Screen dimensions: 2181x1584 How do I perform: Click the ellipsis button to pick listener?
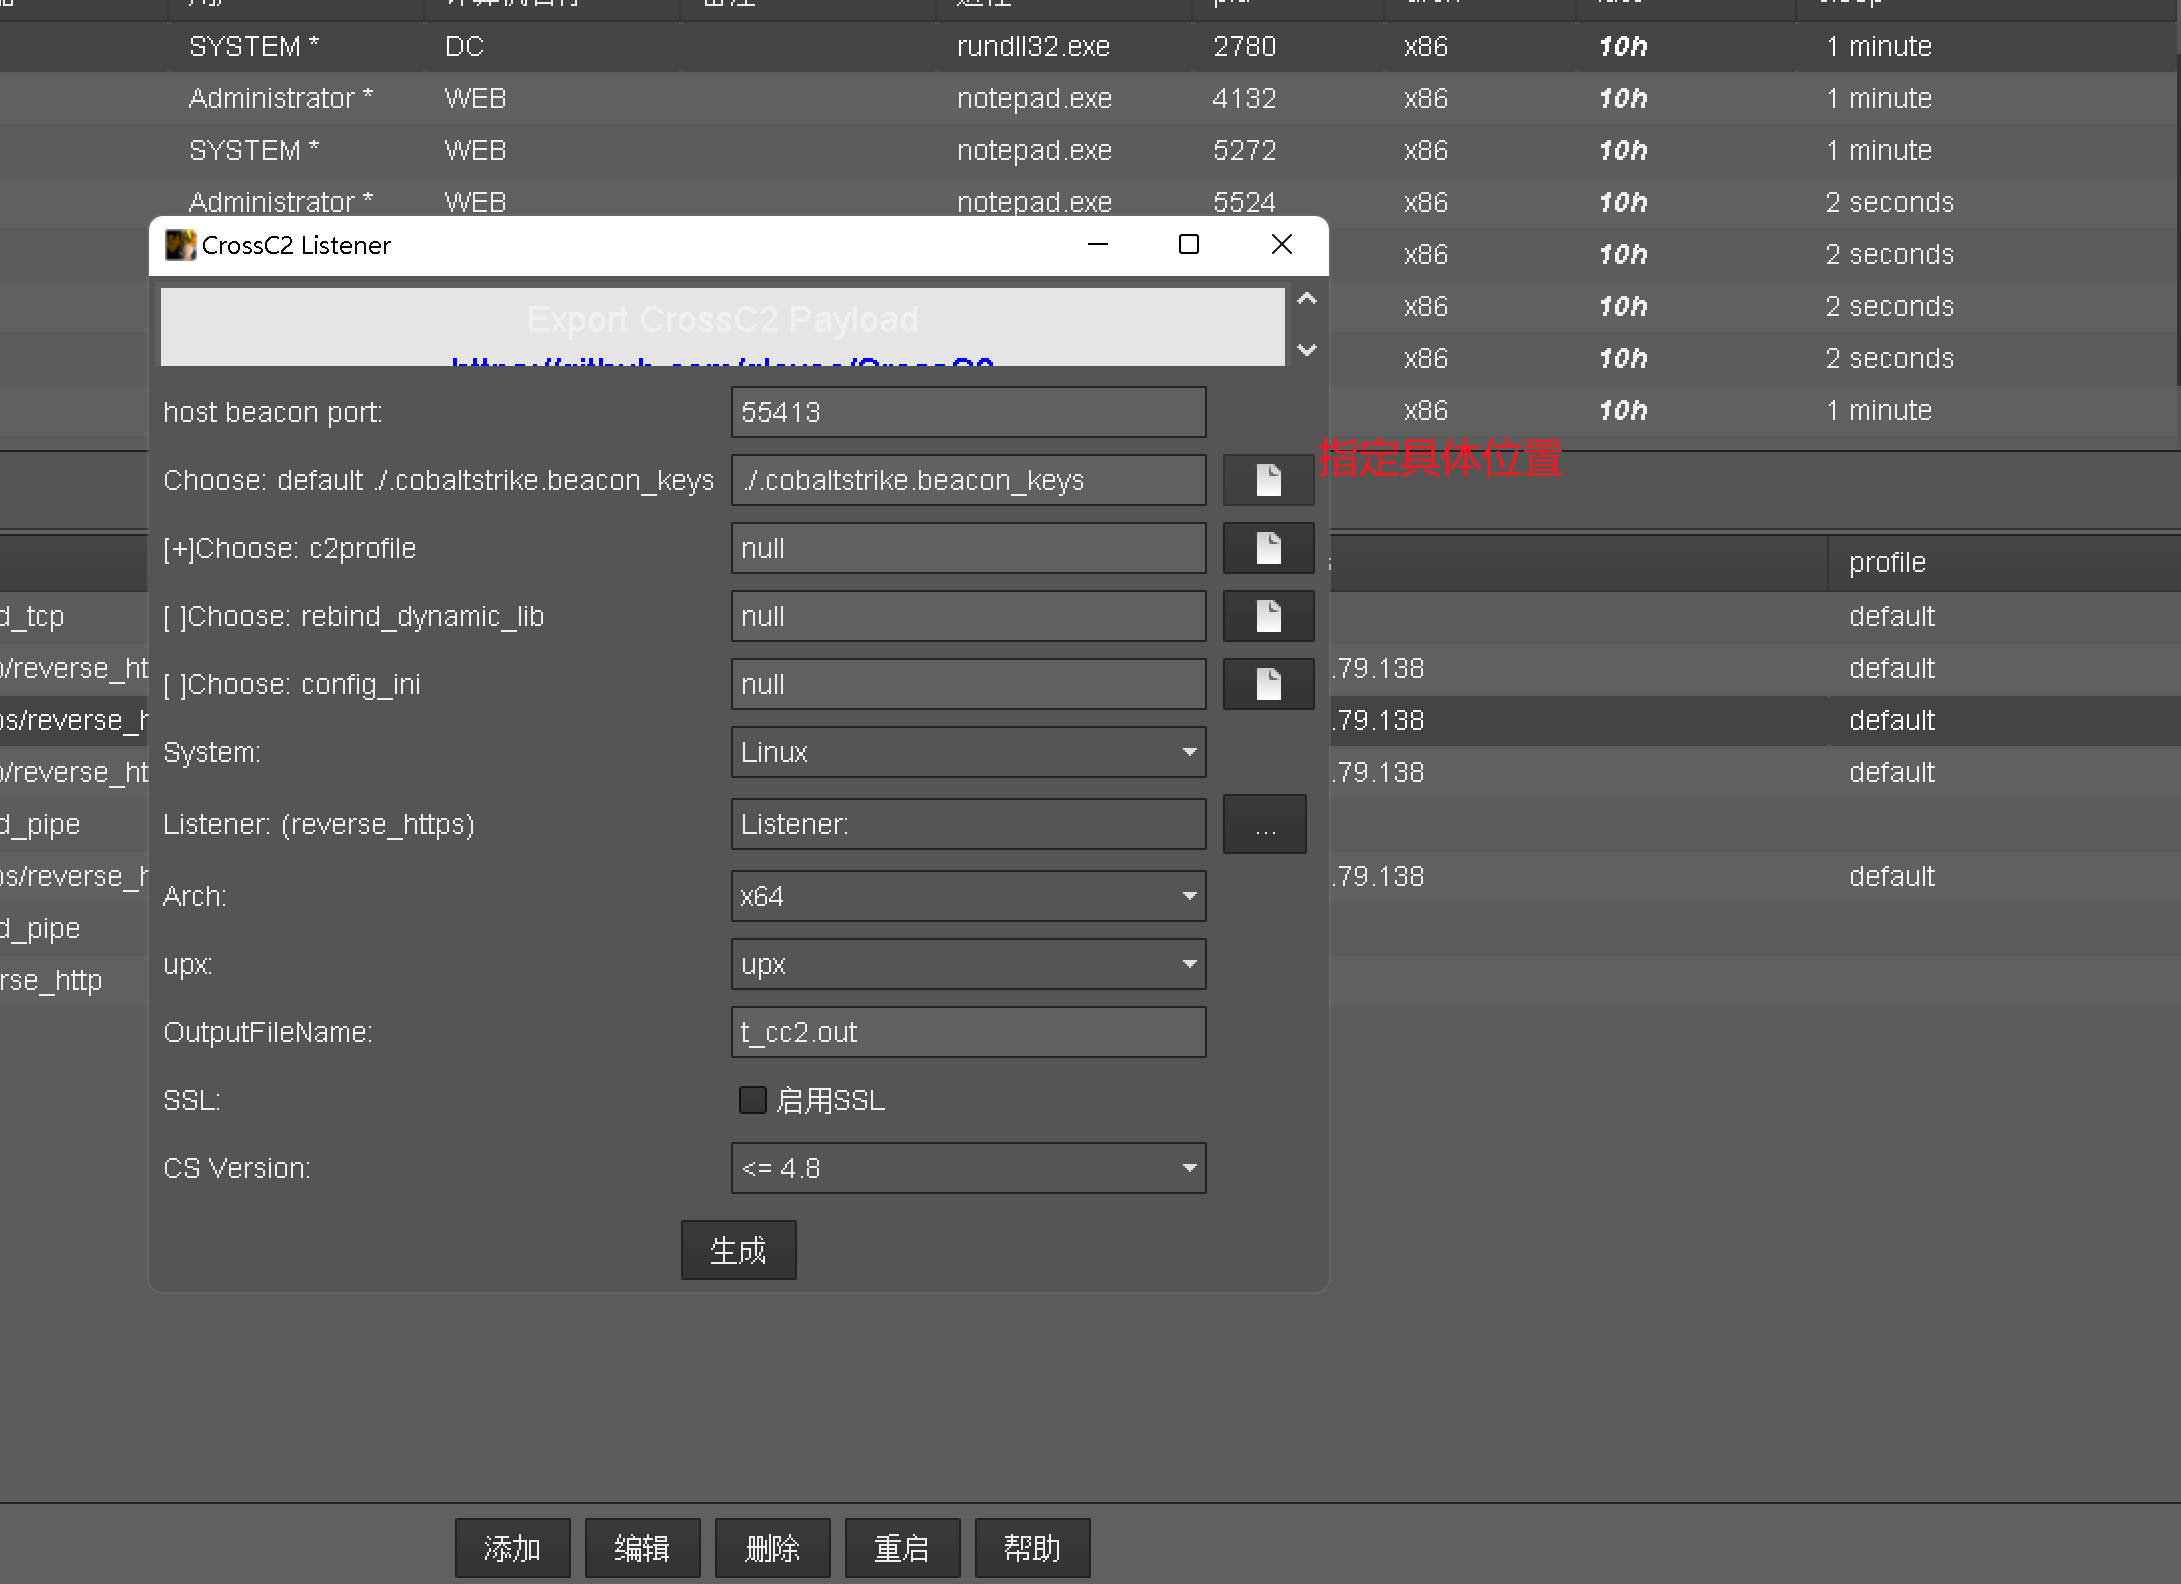point(1264,824)
